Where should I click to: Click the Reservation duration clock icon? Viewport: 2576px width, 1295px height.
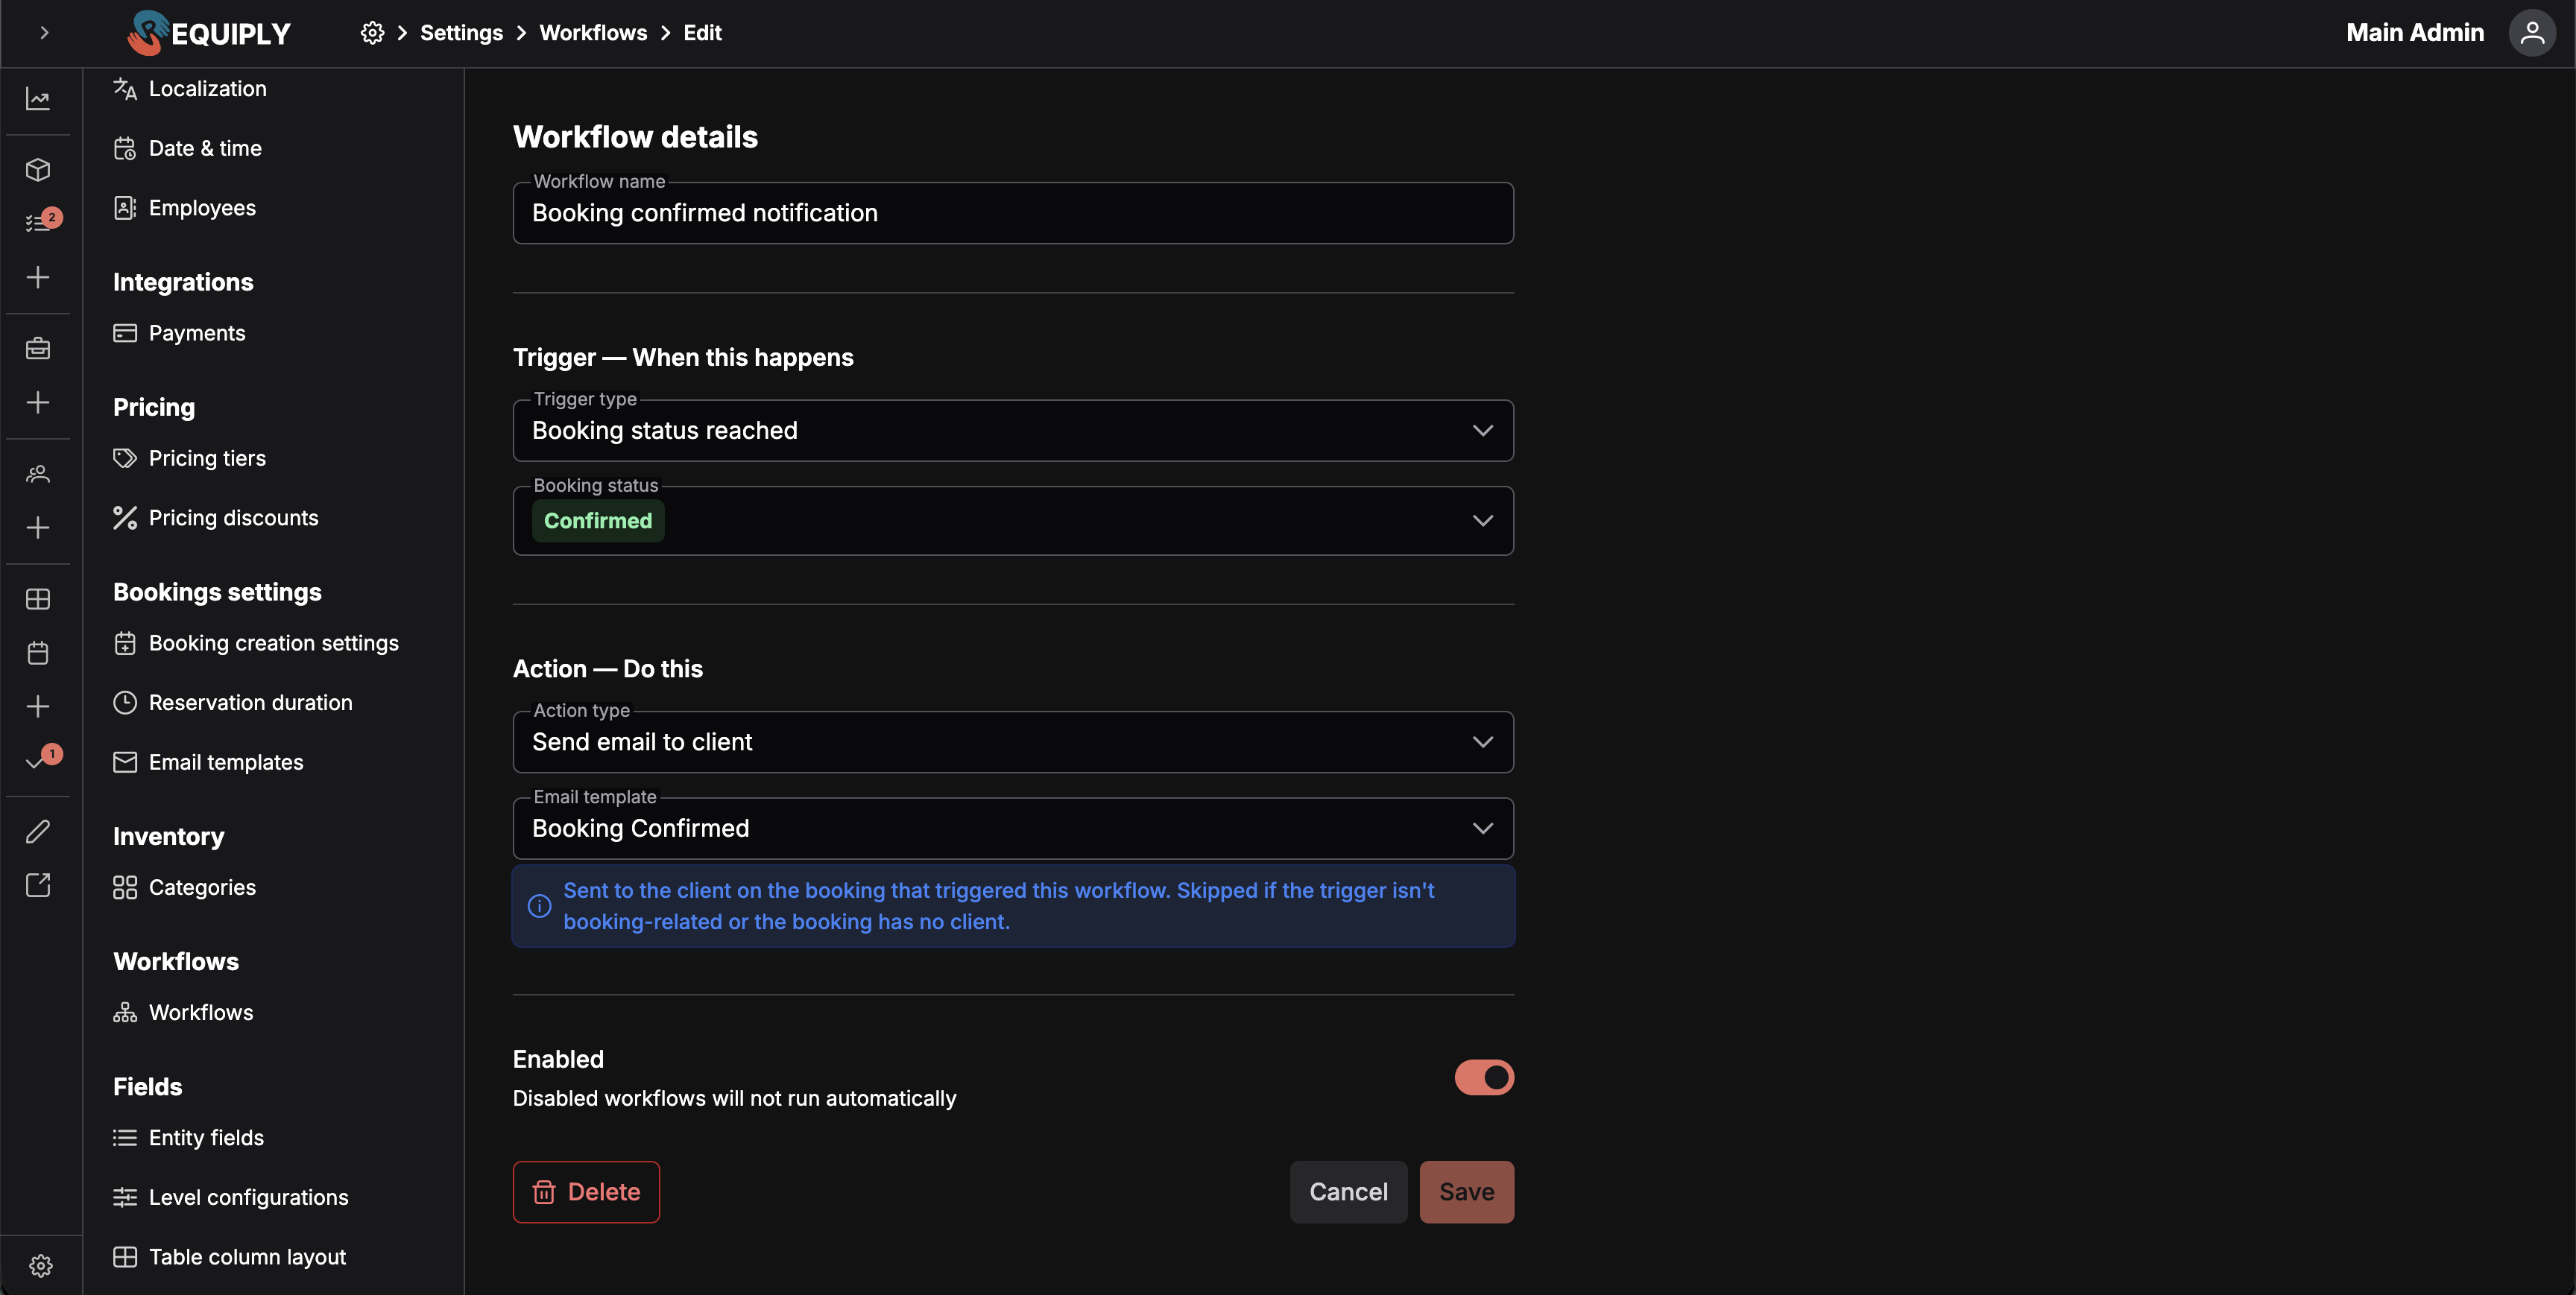click(x=125, y=703)
